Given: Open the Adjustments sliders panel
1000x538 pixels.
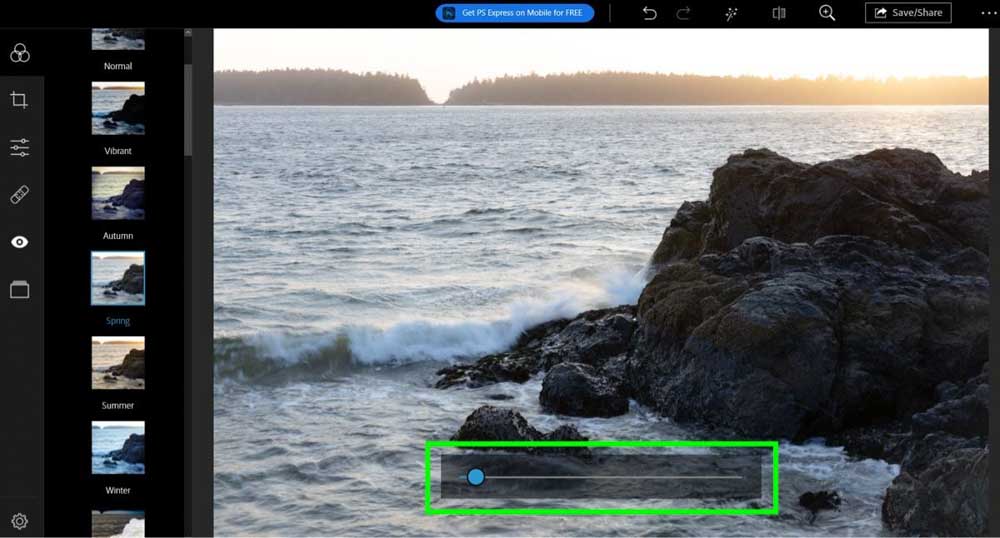Looking at the screenshot, I should pyautogui.click(x=20, y=147).
